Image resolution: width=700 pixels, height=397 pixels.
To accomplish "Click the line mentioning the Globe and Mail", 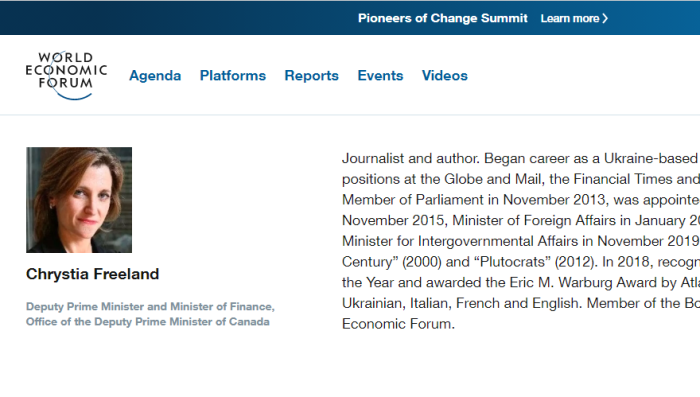I will tap(521, 179).
